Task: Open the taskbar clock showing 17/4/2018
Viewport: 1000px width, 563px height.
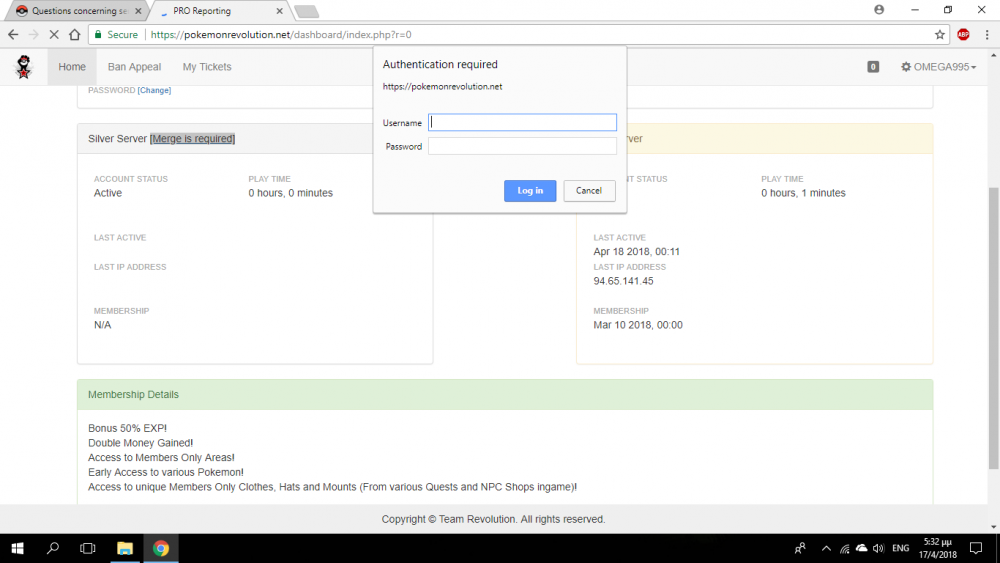Action: pyautogui.click(x=938, y=548)
